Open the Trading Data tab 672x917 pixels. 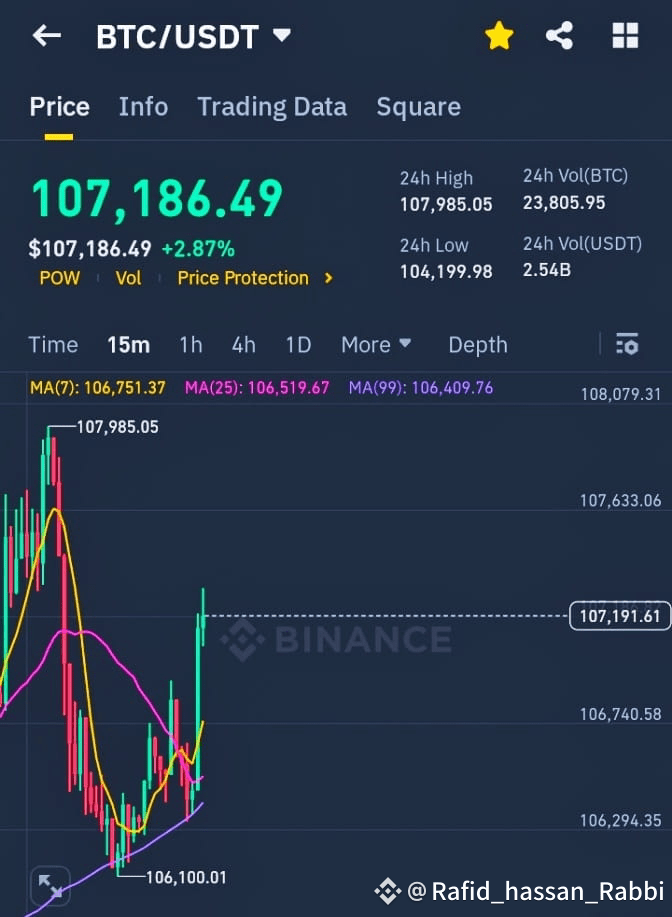[272, 107]
